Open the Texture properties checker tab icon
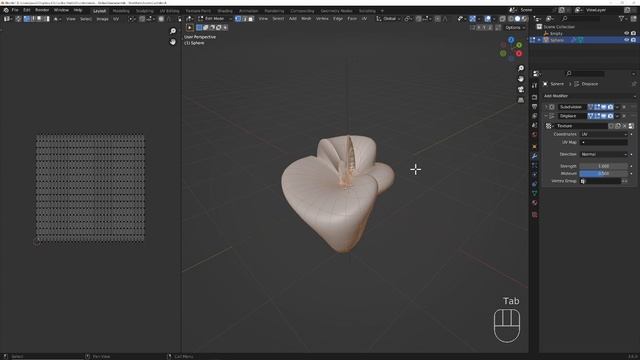 [x=534, y=215]
